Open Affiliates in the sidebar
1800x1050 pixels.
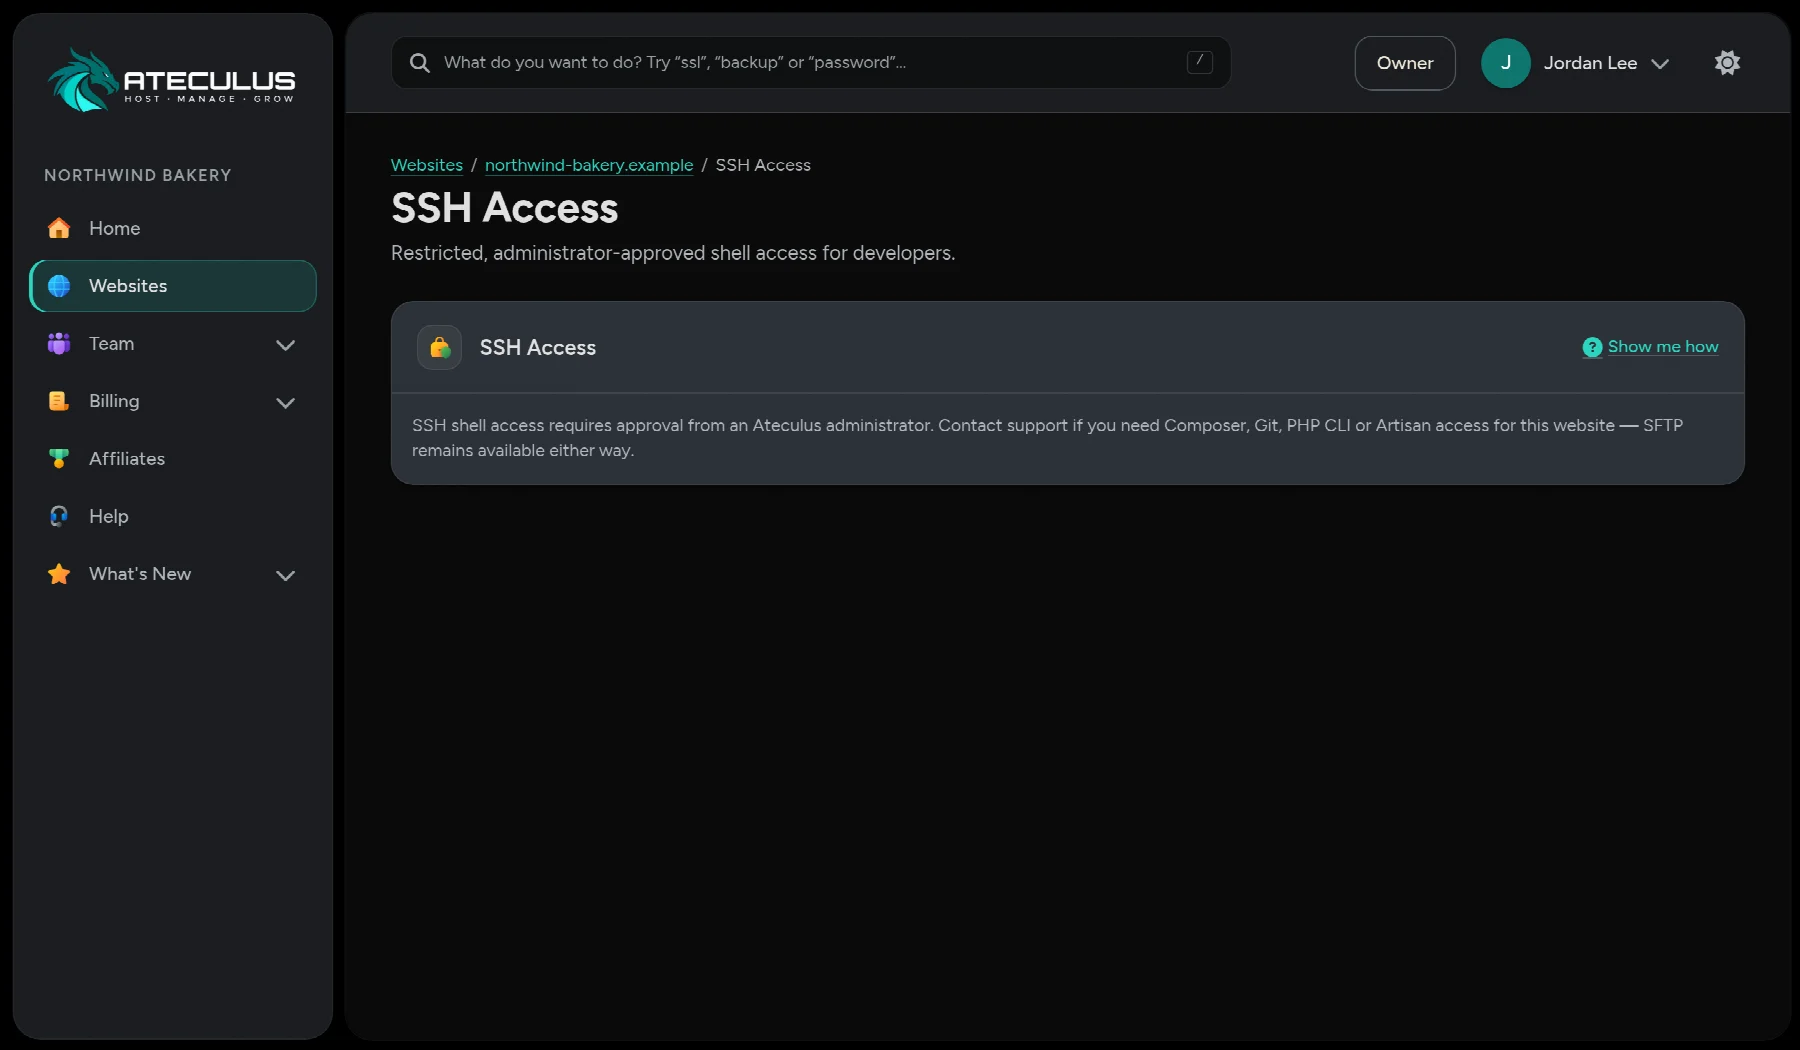(x=173, y=459)
